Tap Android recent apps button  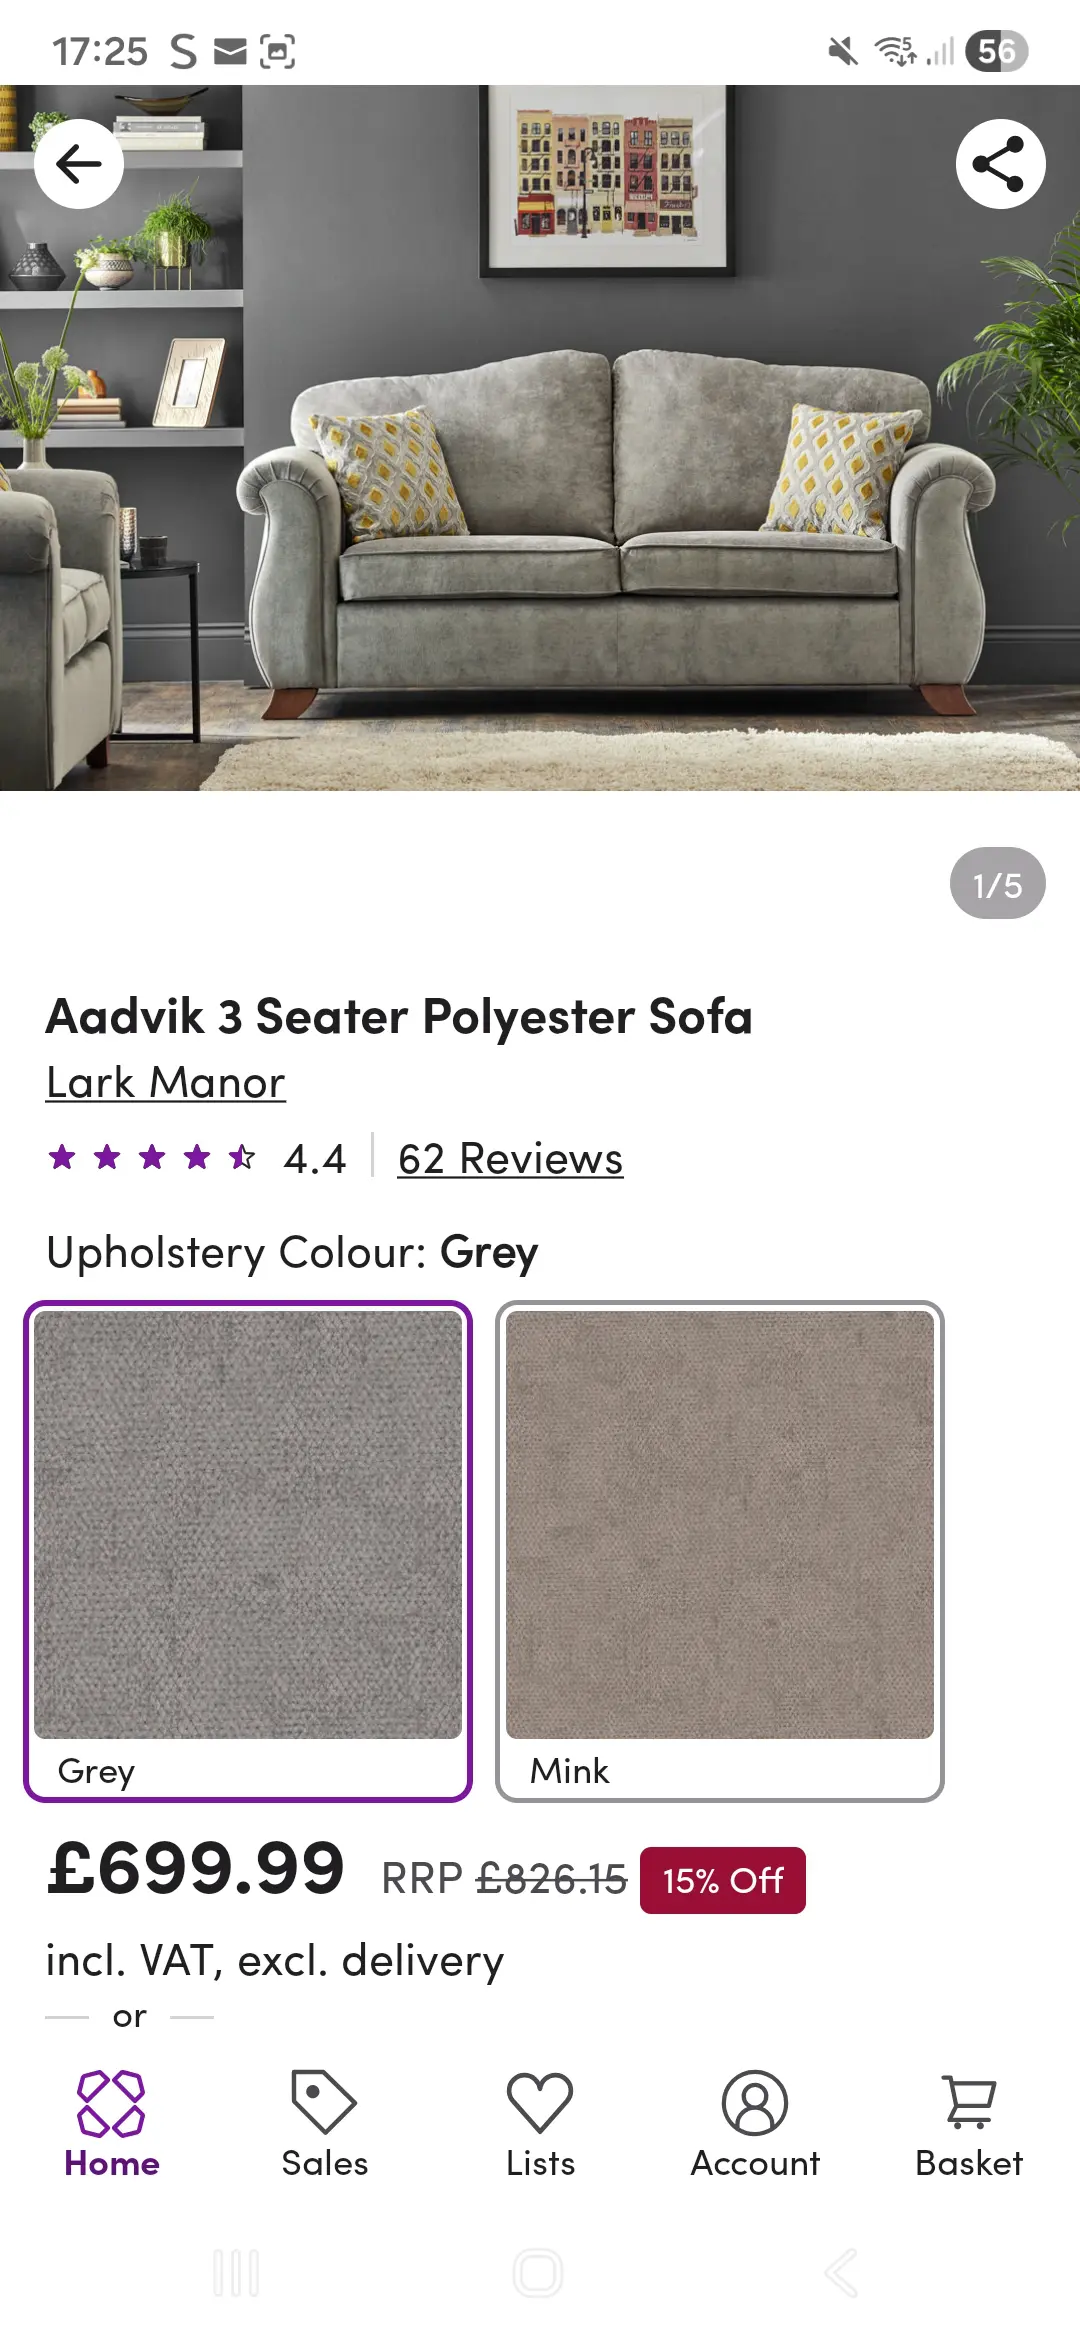(x=237, y=2273)
